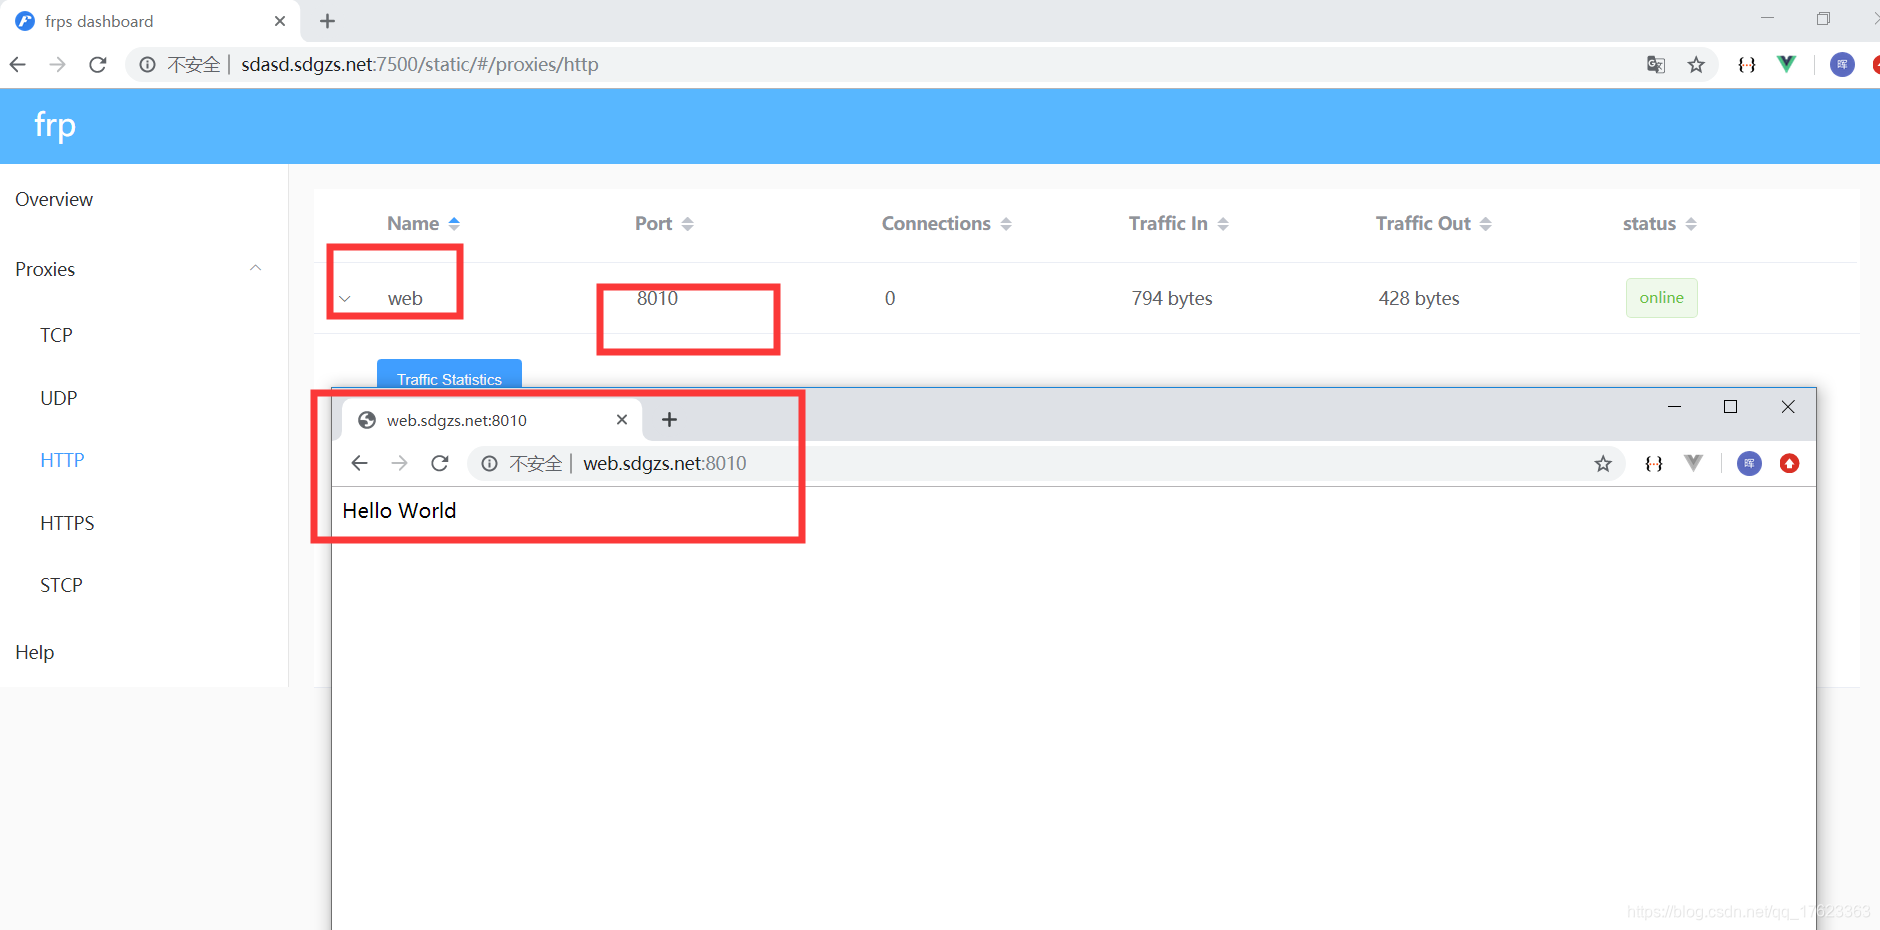Close the web.sdgzs.net browser window

(1788, 407)
